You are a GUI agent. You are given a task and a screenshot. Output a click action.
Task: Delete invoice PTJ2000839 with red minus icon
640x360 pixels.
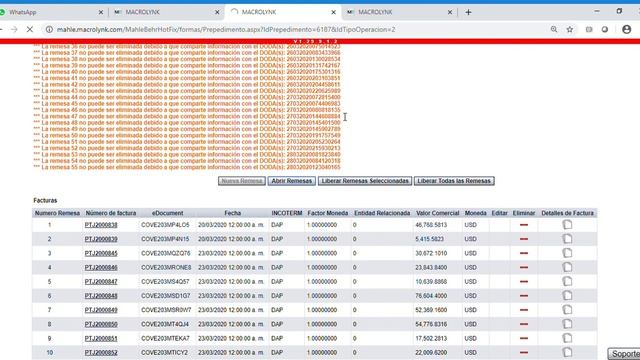click(524, 239)
